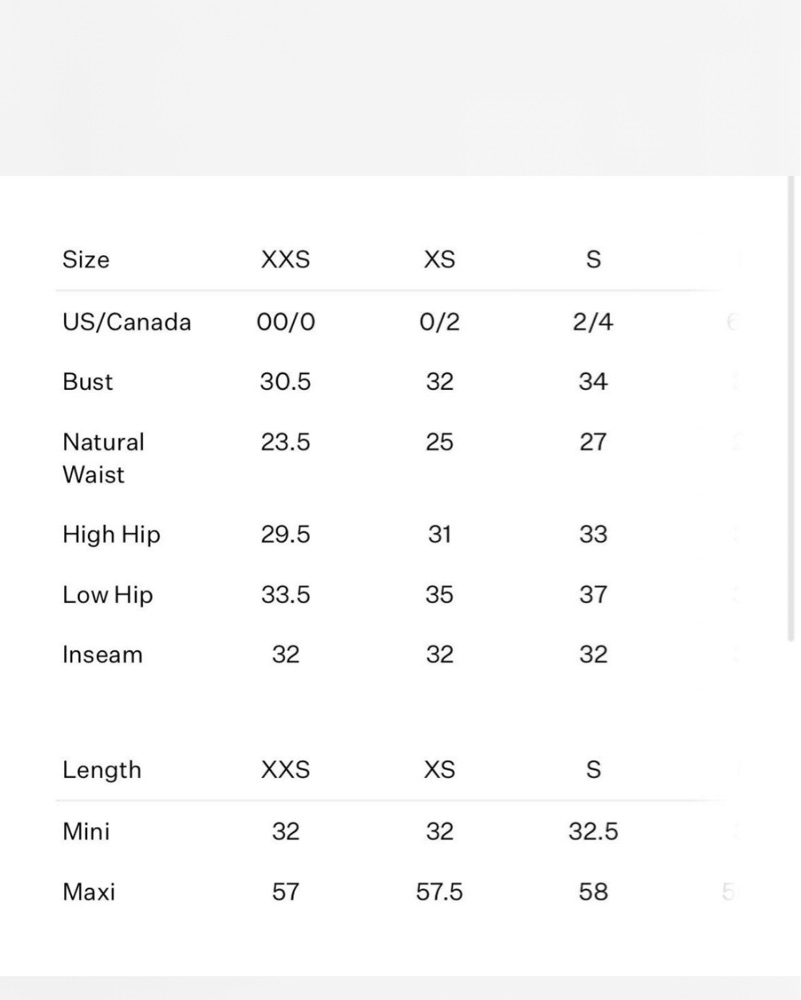This screenshot has width=801, height=1000.
Task: Click the US/Canada size 00/0 cell
Action: click(x=285, y=322)
